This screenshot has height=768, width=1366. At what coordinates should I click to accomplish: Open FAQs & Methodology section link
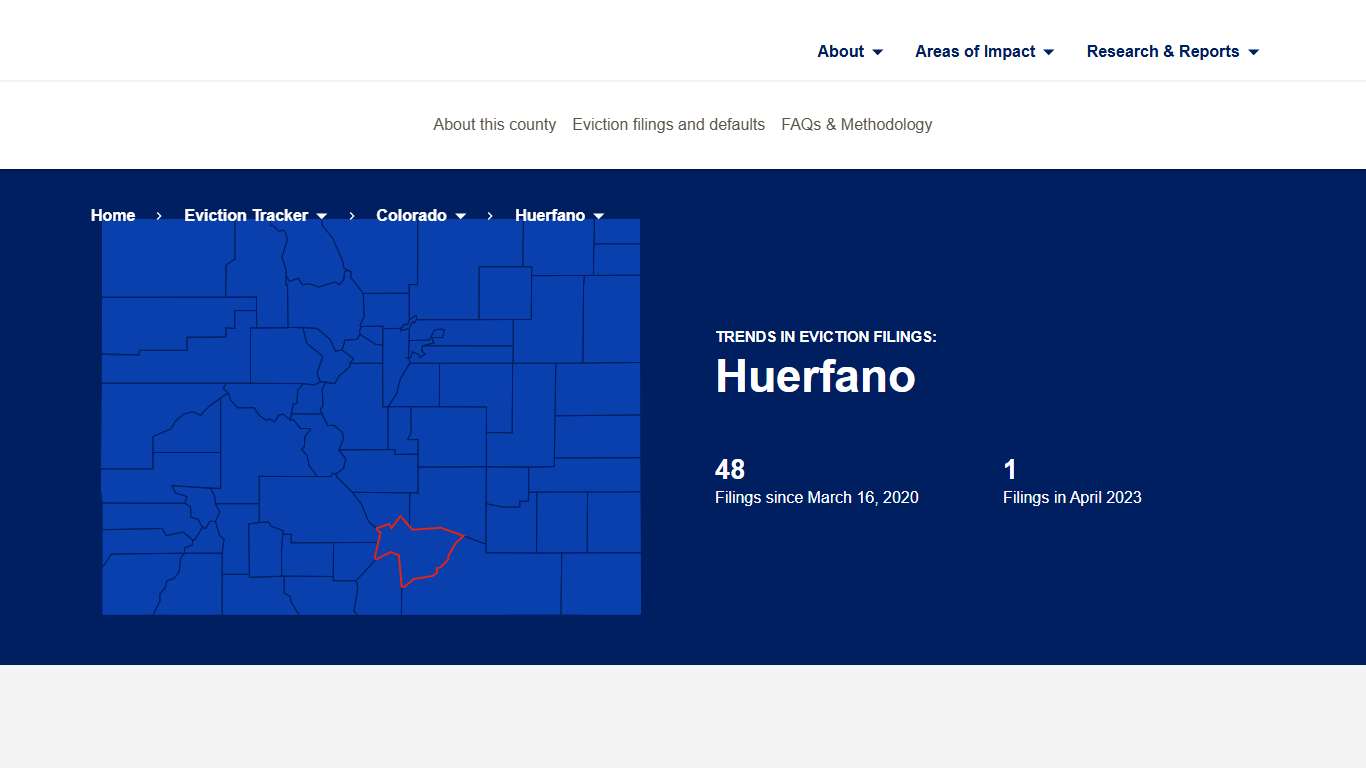click(856, 125)
